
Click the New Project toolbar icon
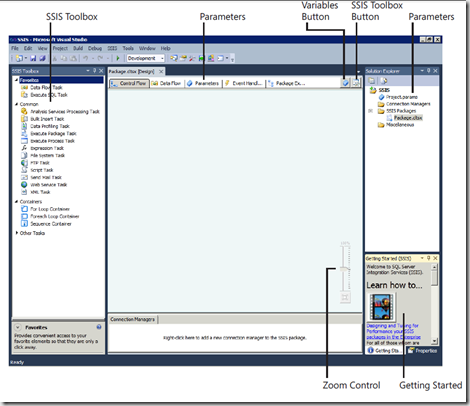click(x=19, y=58)
